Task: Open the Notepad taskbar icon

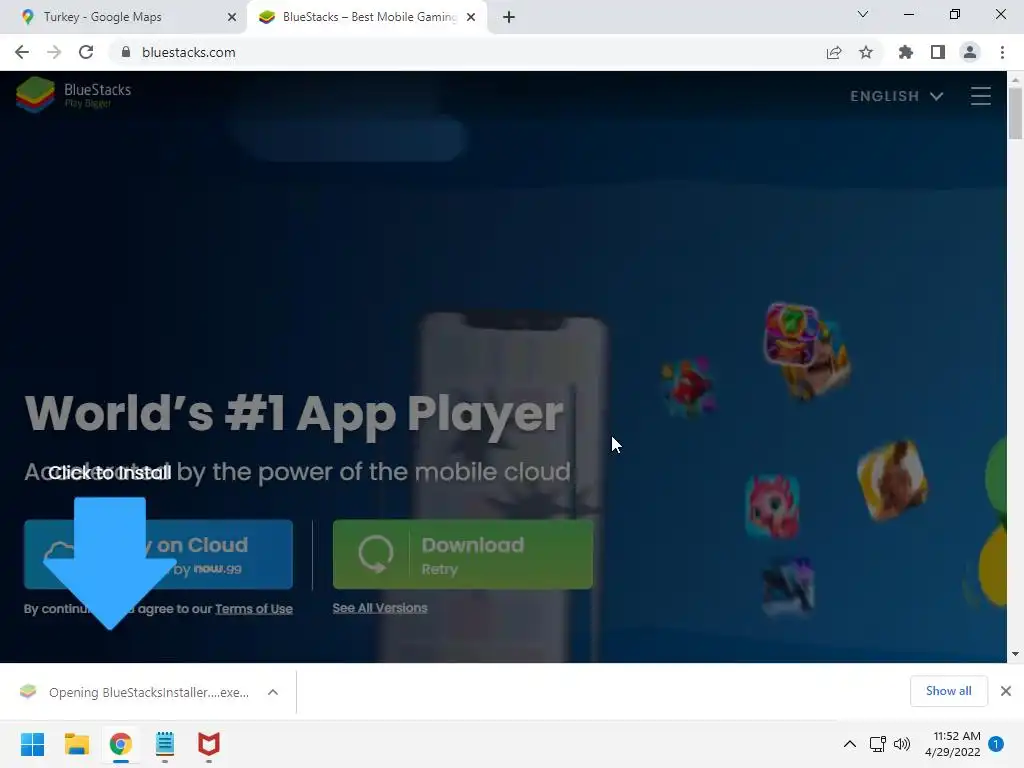Action: [x=165, y=744]
